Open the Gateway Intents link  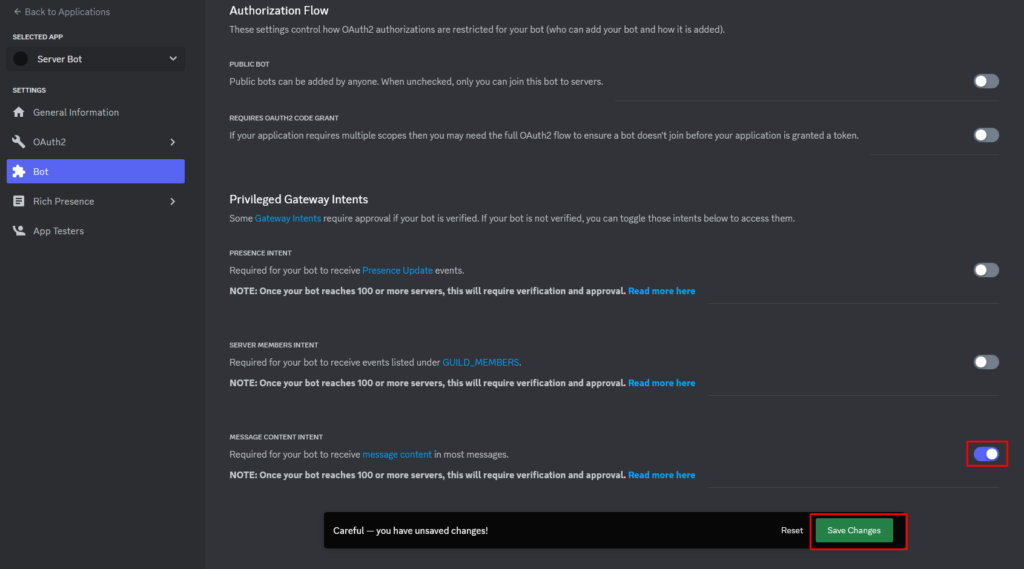[x=288, y=218]
